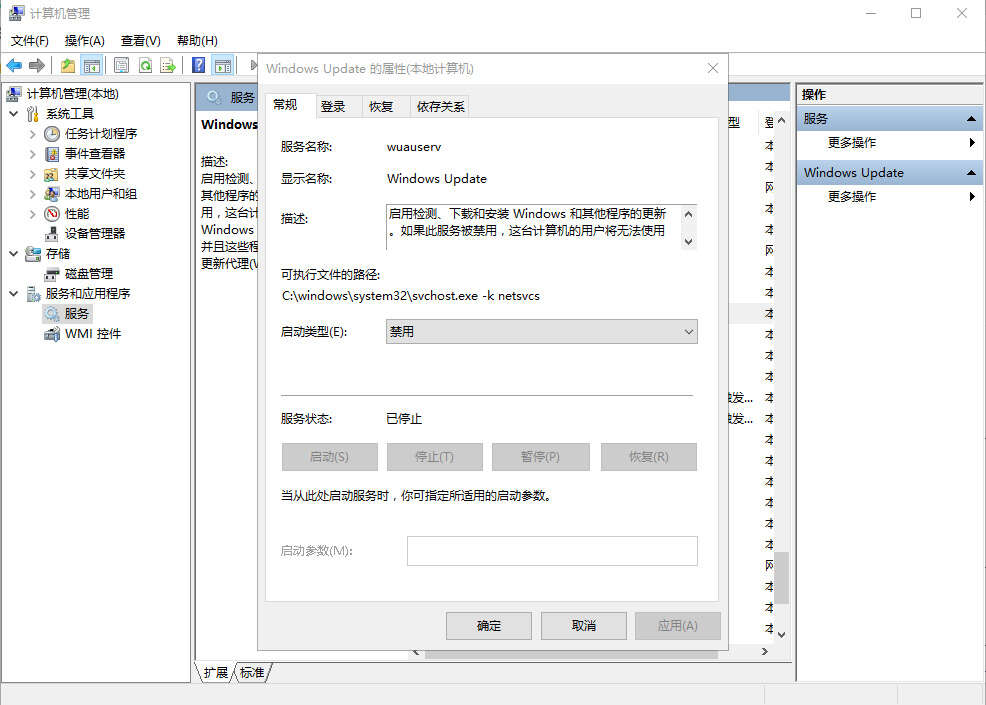Open the 启动类型 dropdown showing 禁用
Screen dimensions: 986x705
tap(541, 331)
